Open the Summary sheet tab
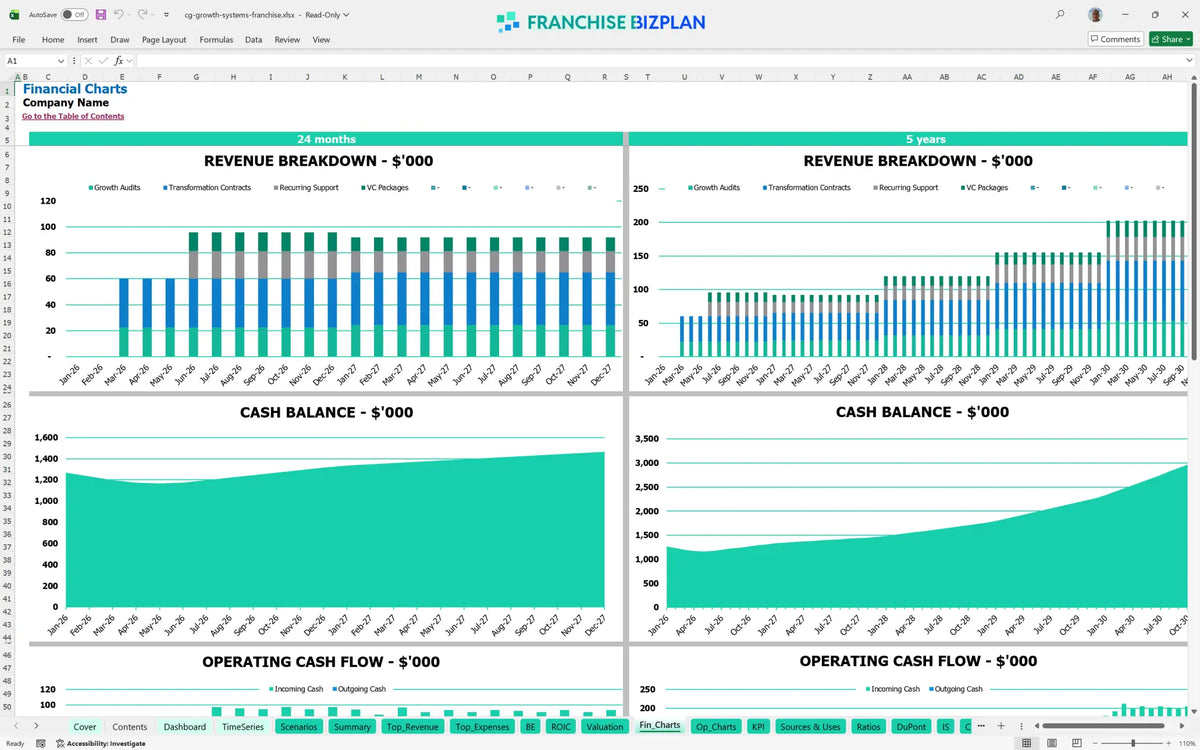The image size is (1200, 750). [x=353, y=727]
